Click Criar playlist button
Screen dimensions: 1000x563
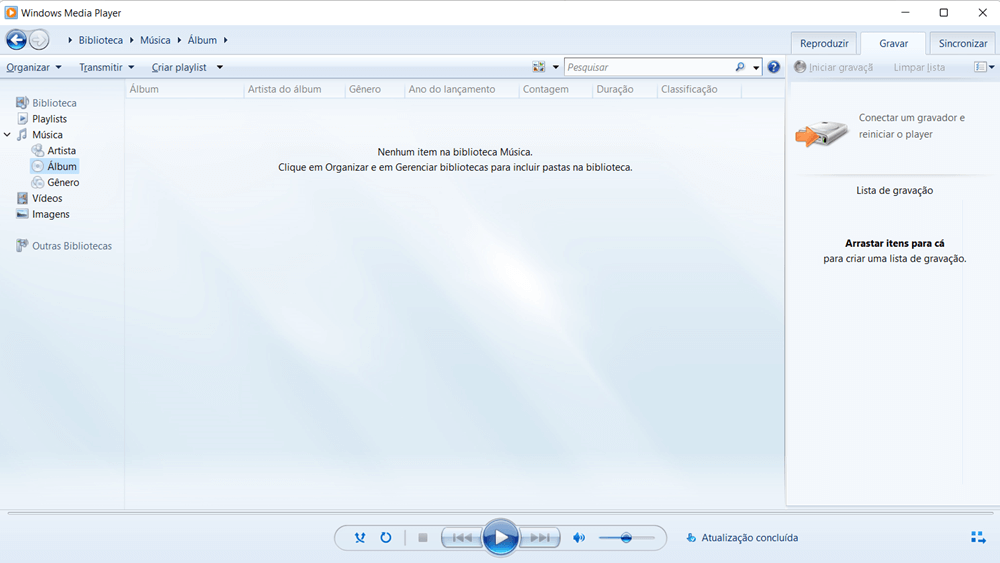pos(179,67)
